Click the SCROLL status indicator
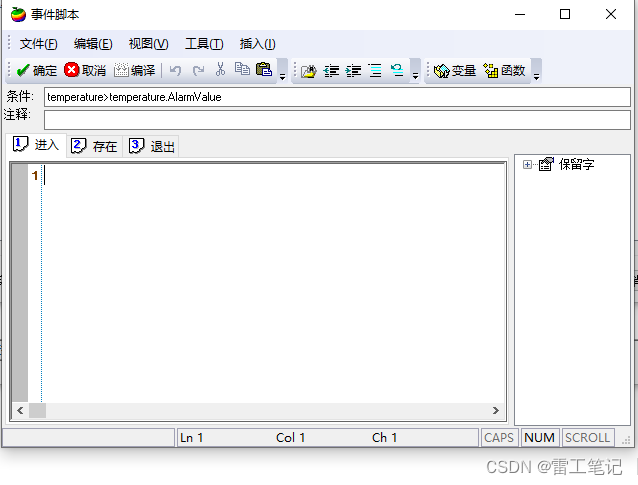638x485 pixels. click(588, 438)
